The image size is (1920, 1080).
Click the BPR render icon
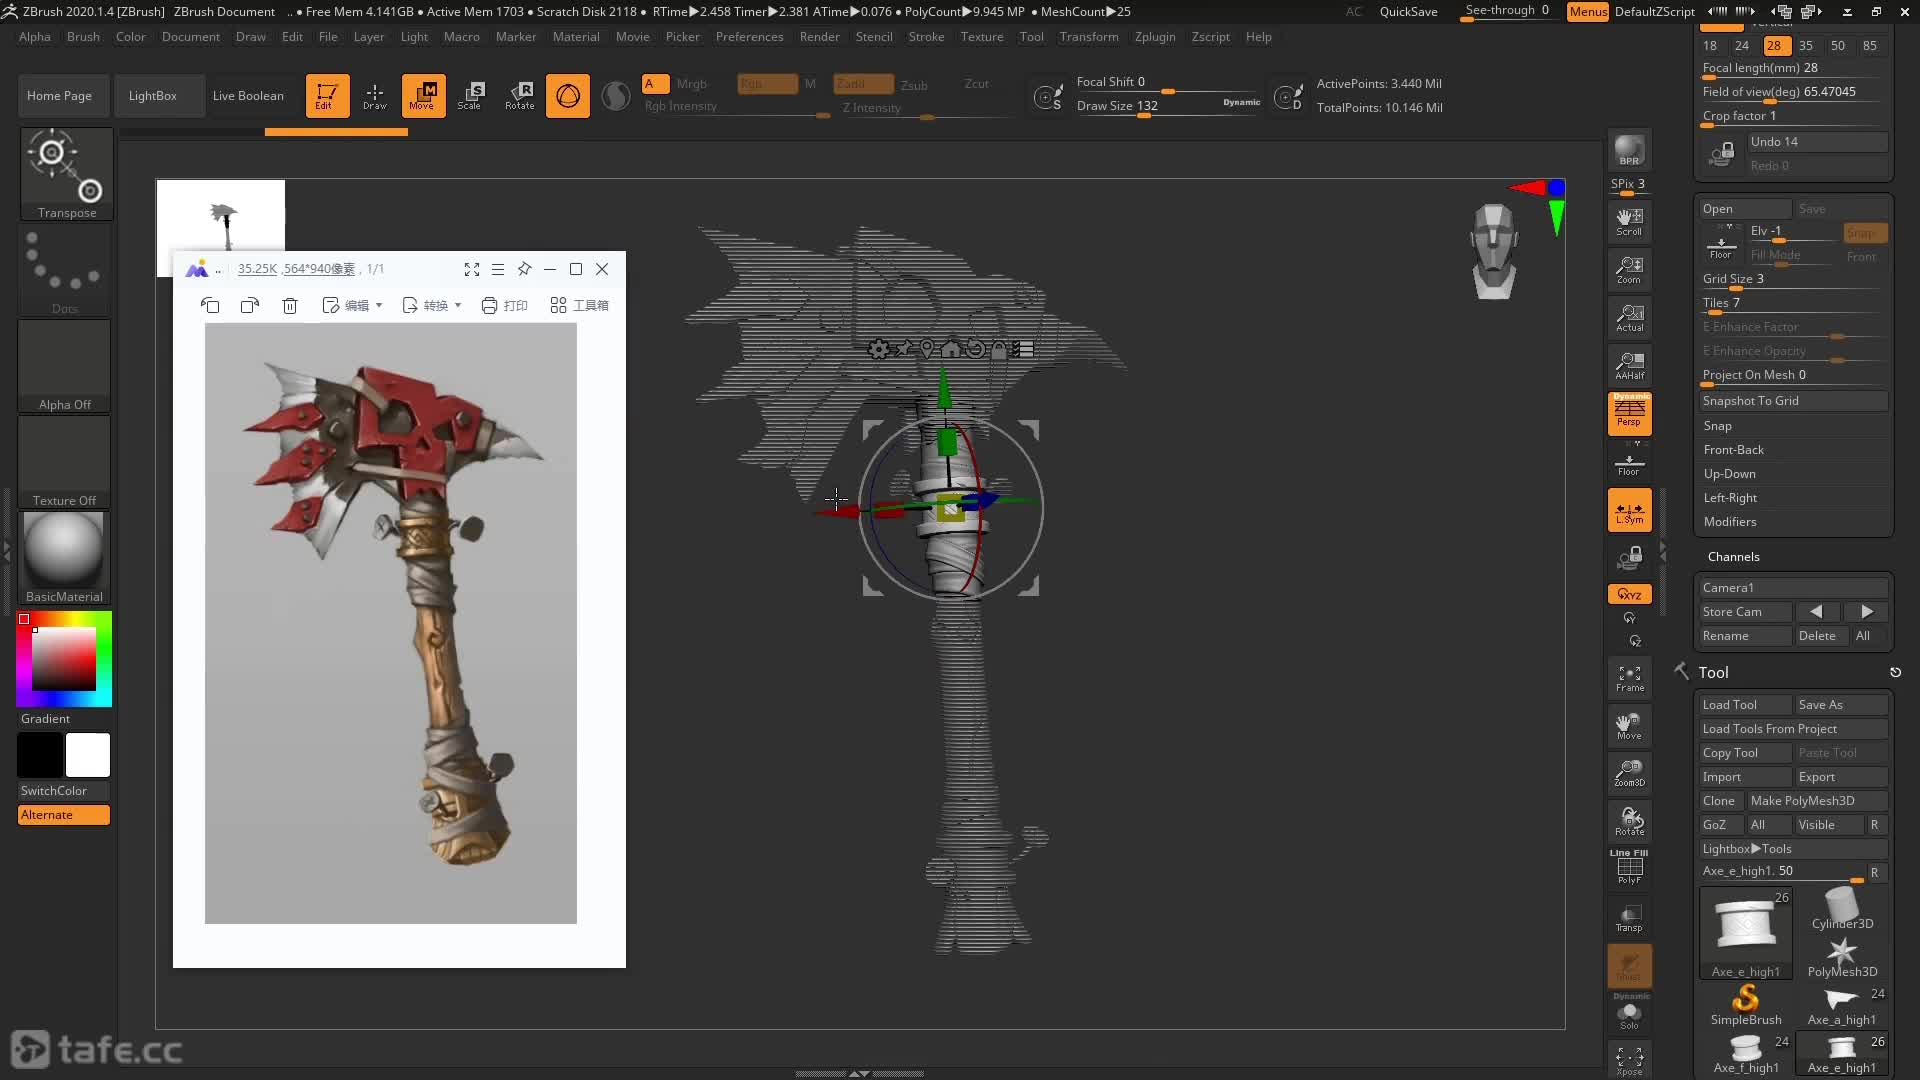pos(1629,150)
